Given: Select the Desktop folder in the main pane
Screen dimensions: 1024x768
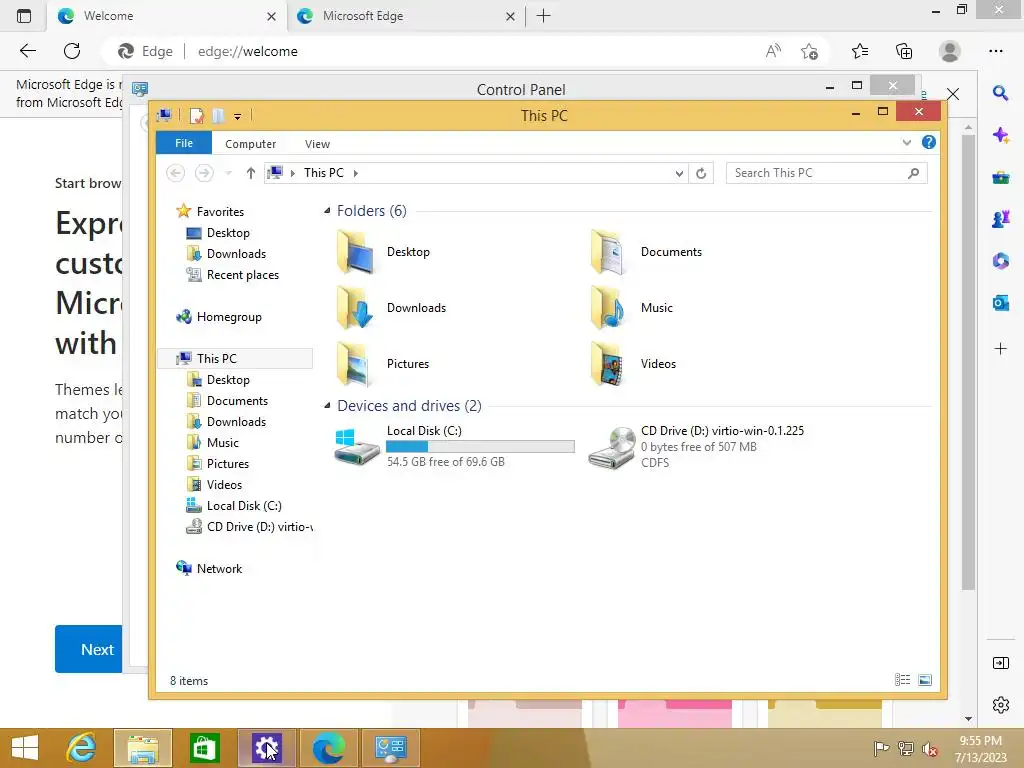Looking at the screenshot, I should click(x=383, y=252).
